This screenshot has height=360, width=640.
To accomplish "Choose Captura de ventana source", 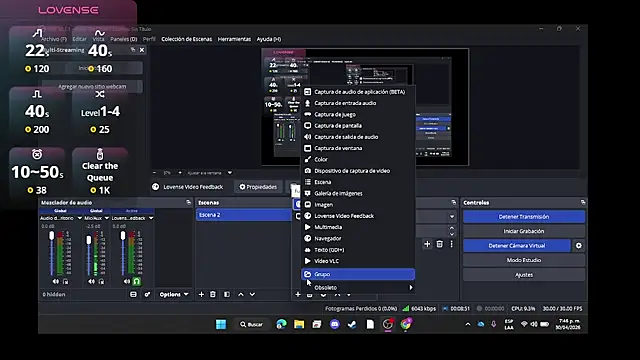I will [358, 148].
